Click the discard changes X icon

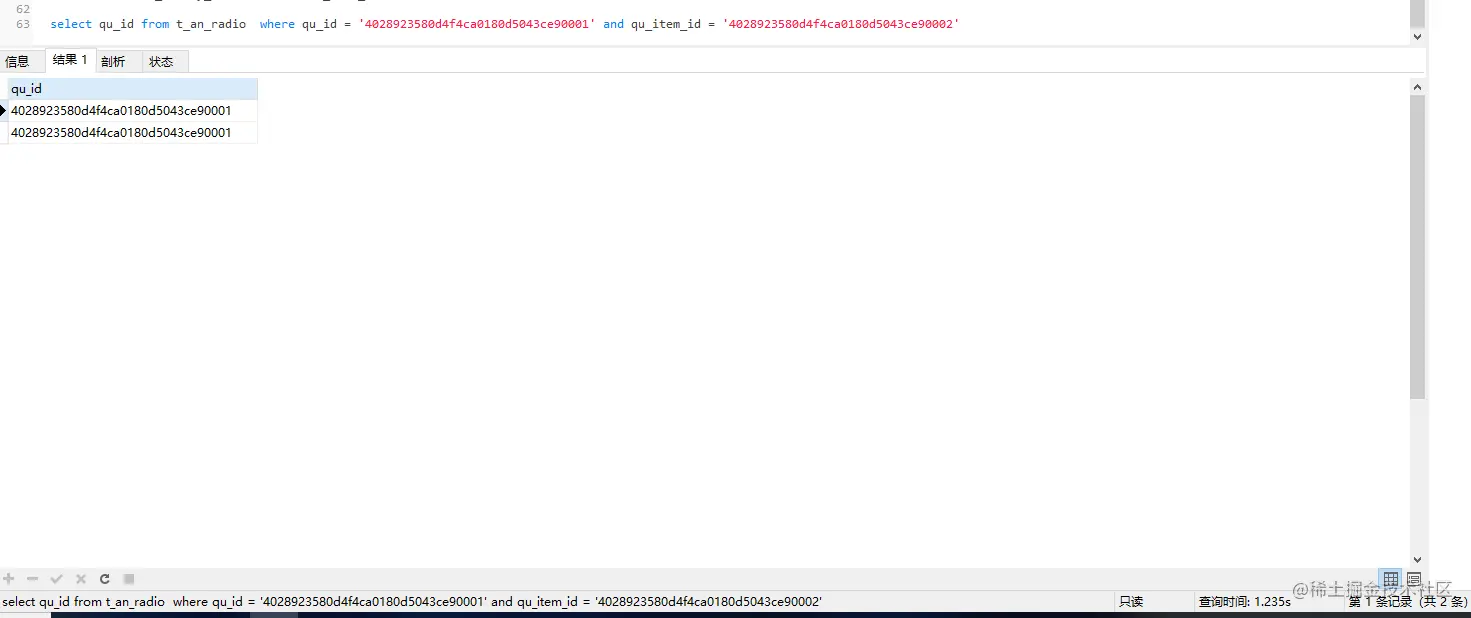click(81, 579)
